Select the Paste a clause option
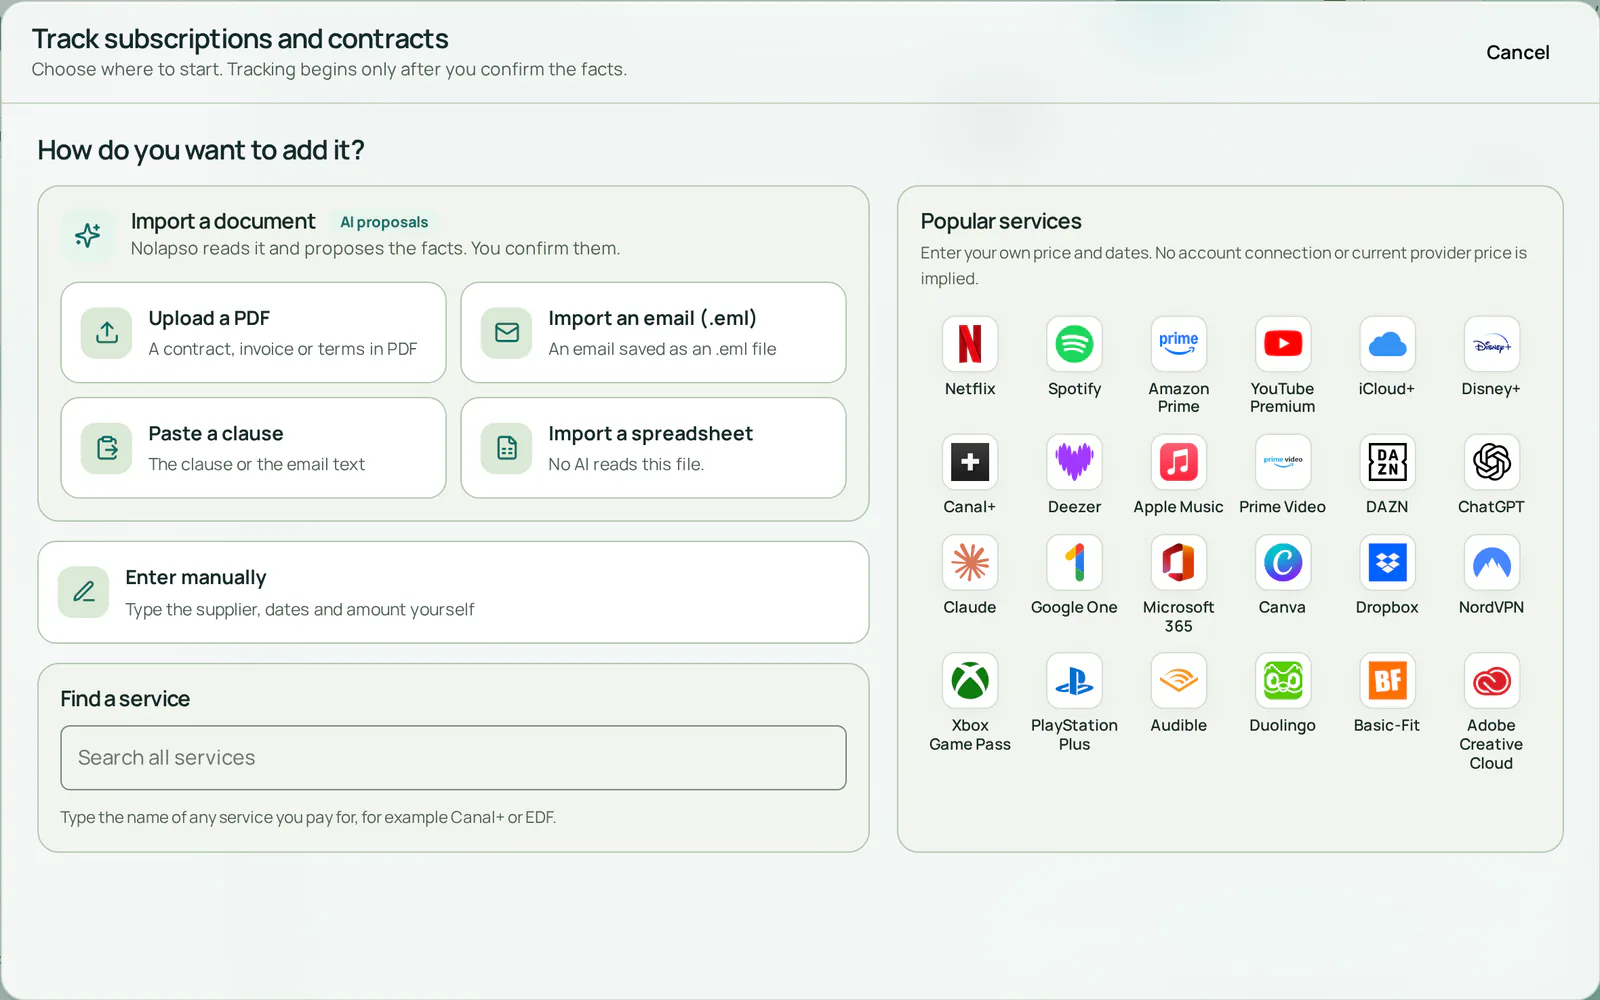Image resolution: width=1600 pixels, height=1000 pixels. [253, 448]
